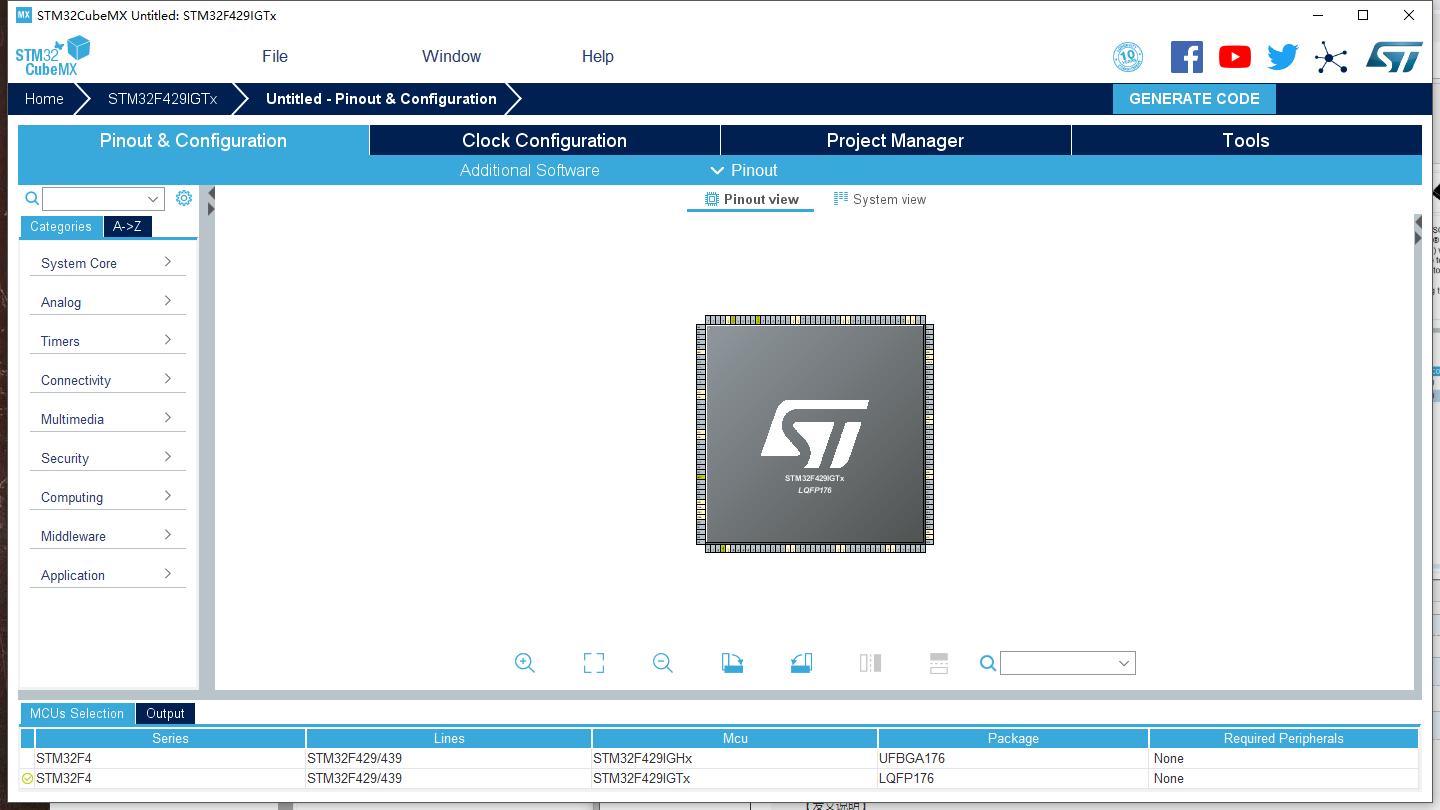
Task: Open the ST Twitter page icon
Action: pyautogui.click(x=1282, y=57)
